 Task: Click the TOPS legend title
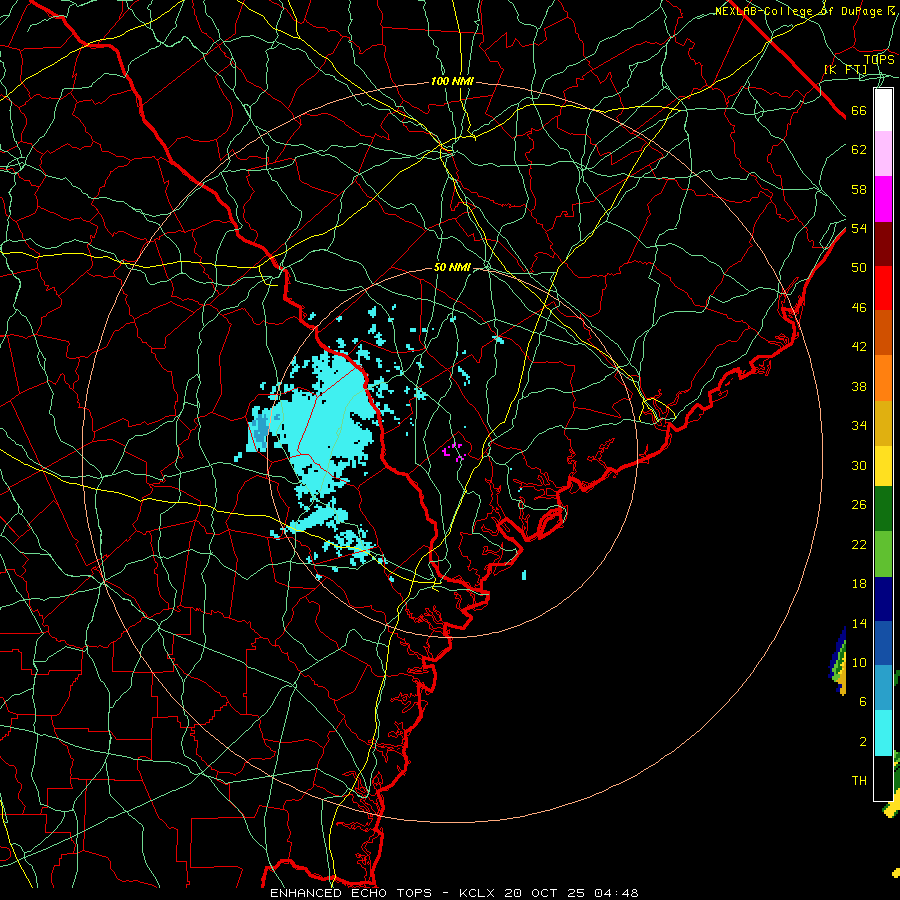click(x=879, y=59)
